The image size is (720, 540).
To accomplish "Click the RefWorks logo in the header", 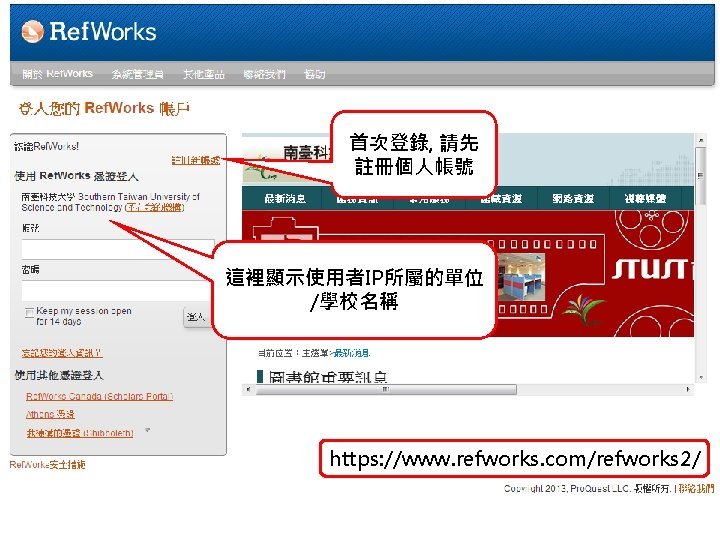I will click(89, 32).
